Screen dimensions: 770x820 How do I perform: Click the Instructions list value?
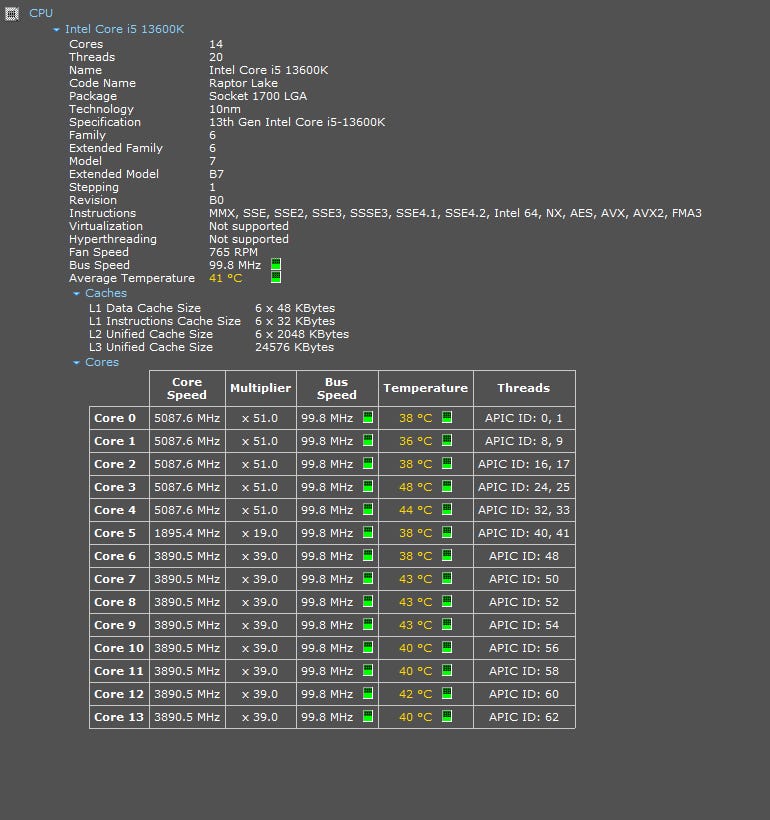click(x=456, y=213)
